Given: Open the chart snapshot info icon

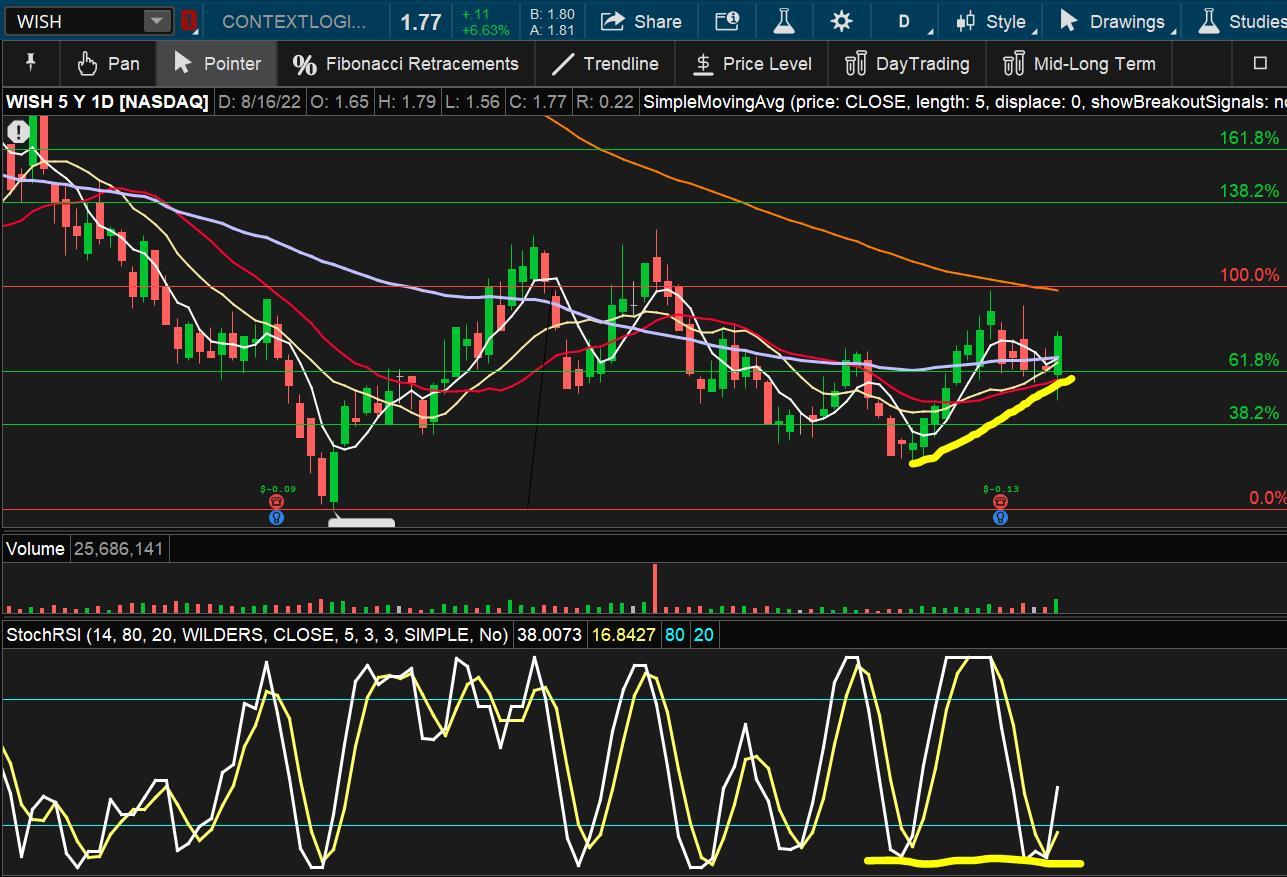Looking at the screenshot, I should click(x=727, y=21).
